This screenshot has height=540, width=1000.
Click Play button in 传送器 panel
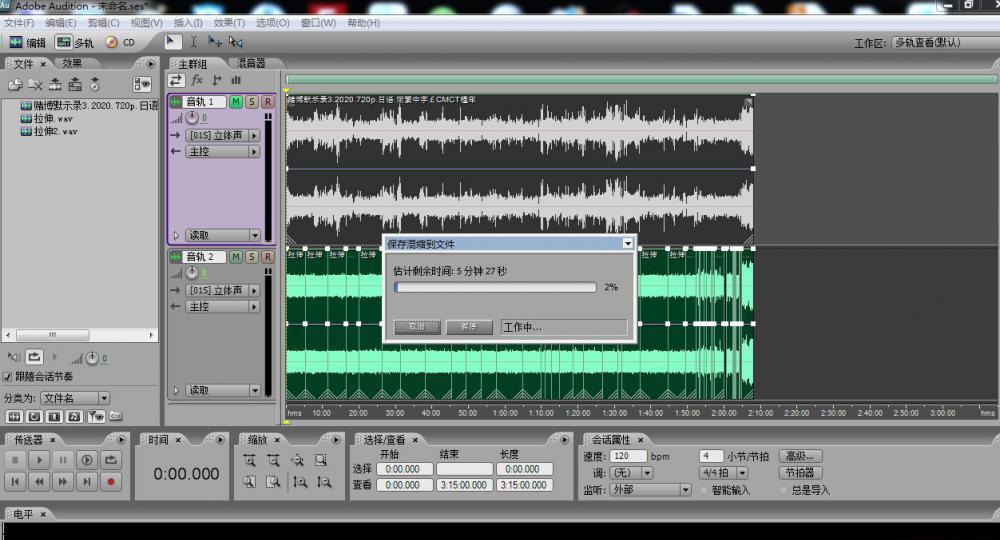pyautogui.click(x=39, y=460)
